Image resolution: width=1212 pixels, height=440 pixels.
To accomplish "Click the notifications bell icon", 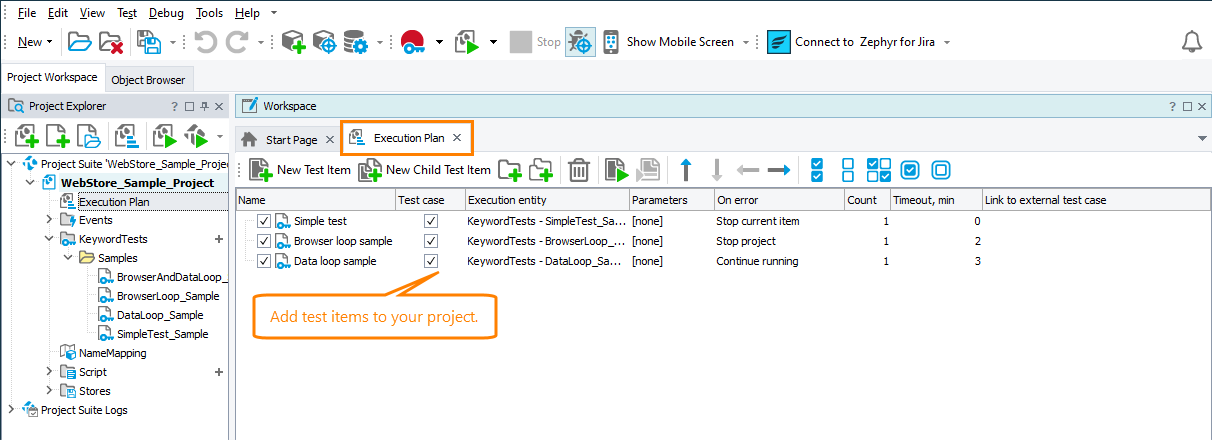I will [x=1191, y=42].
